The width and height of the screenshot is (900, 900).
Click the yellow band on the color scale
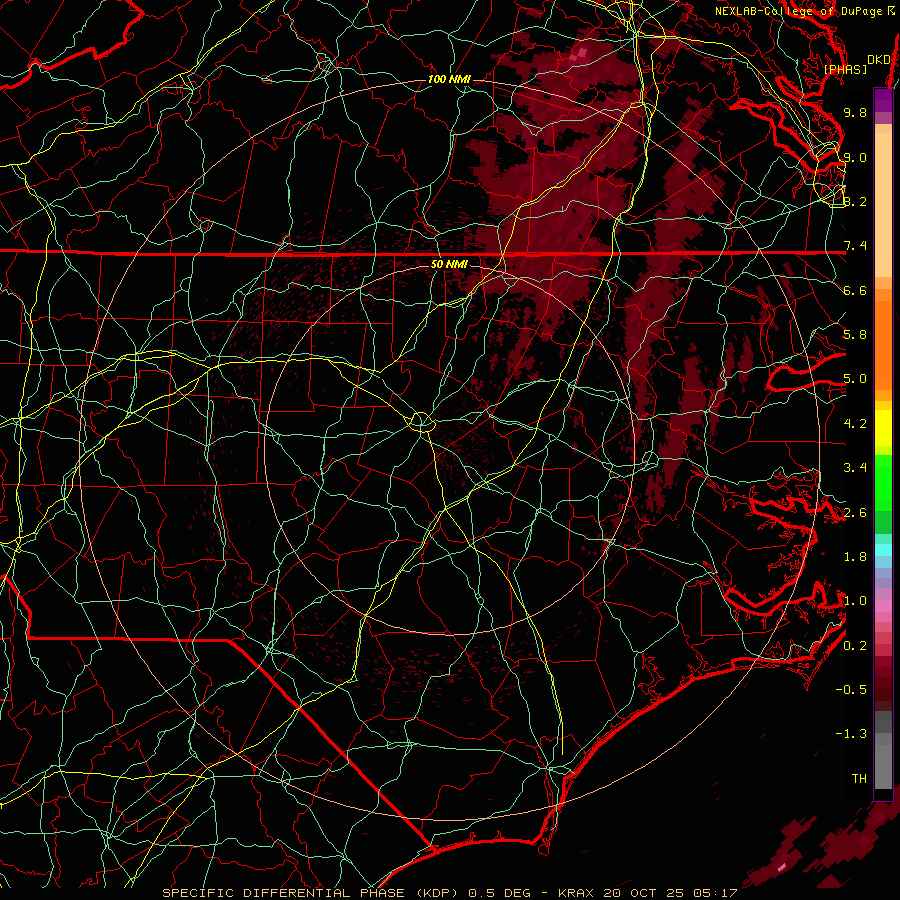point(883,428)
